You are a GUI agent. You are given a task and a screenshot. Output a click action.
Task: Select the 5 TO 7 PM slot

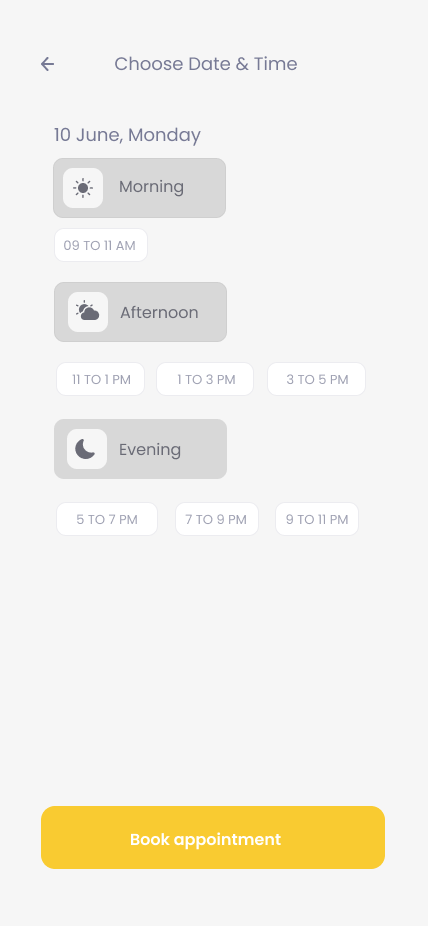coord(107,519)
